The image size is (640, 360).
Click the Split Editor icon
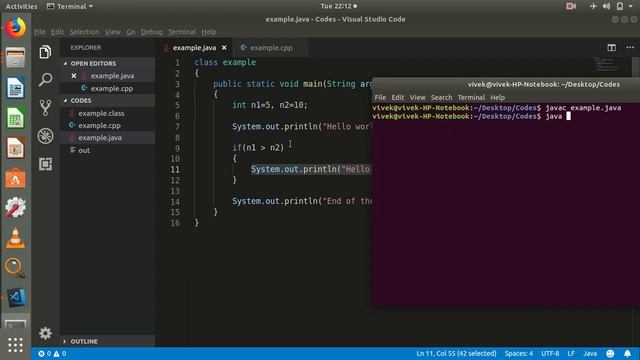(611, 48)
